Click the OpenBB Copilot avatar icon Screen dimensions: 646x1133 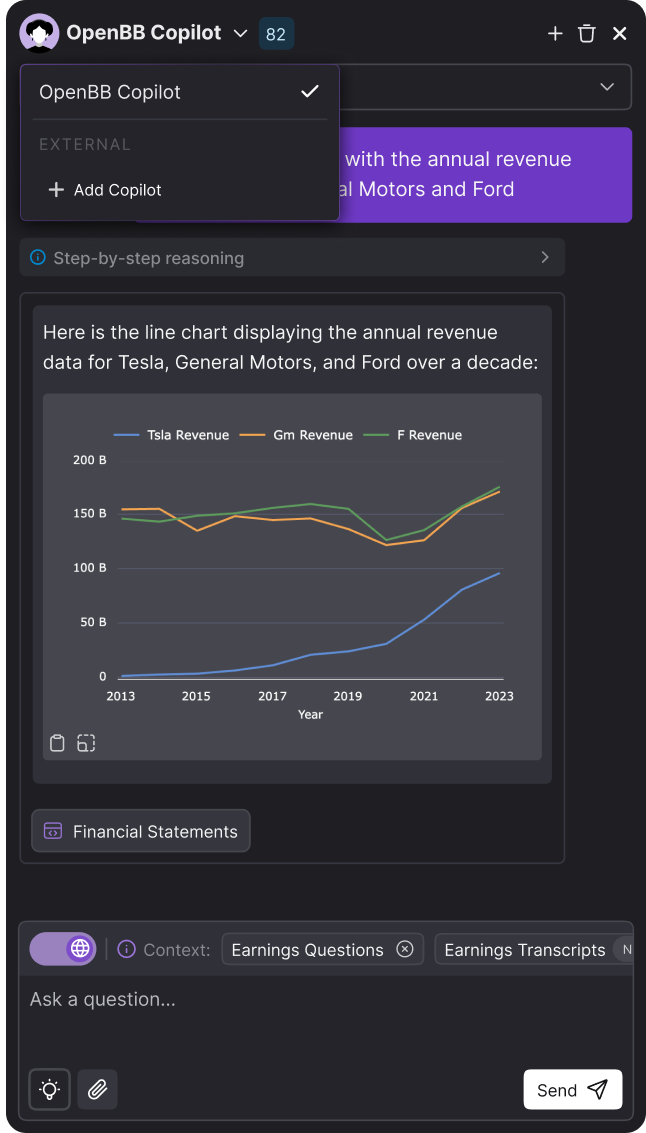click(39, 33)
